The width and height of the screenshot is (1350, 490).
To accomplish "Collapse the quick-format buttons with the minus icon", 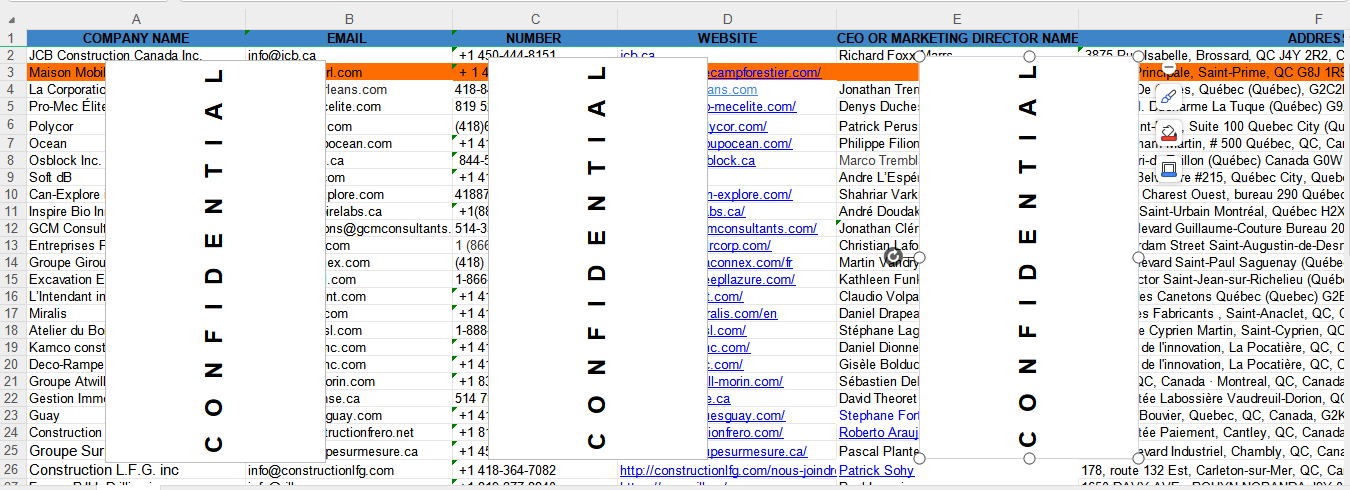I will coord(1168,66).
